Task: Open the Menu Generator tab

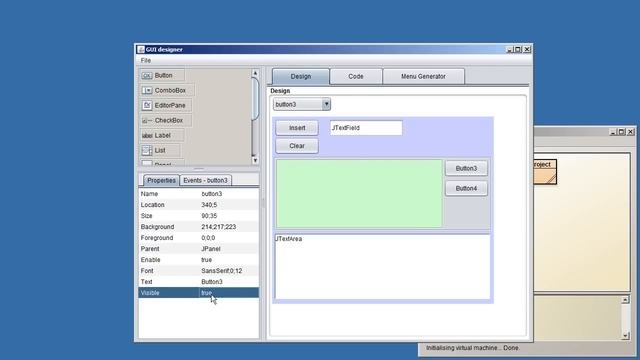Action: [x=423, y=76]
